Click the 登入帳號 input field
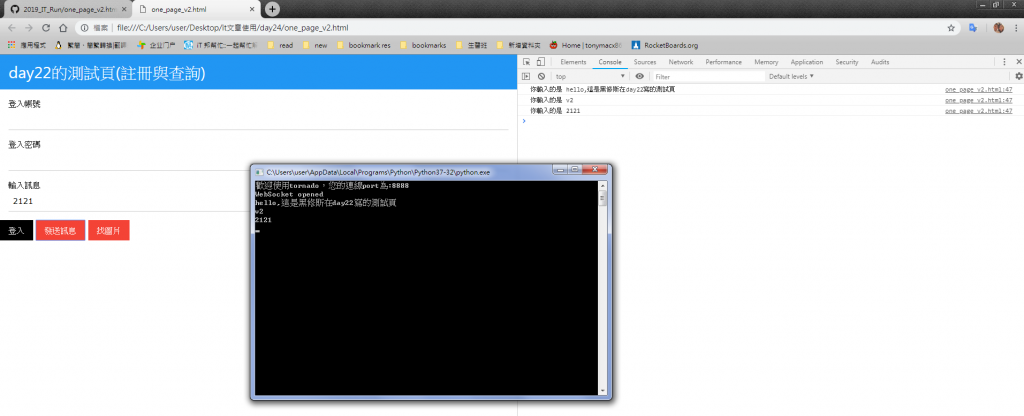Image resolution: width=1024 pixels, height=416 pixels. 257,121
